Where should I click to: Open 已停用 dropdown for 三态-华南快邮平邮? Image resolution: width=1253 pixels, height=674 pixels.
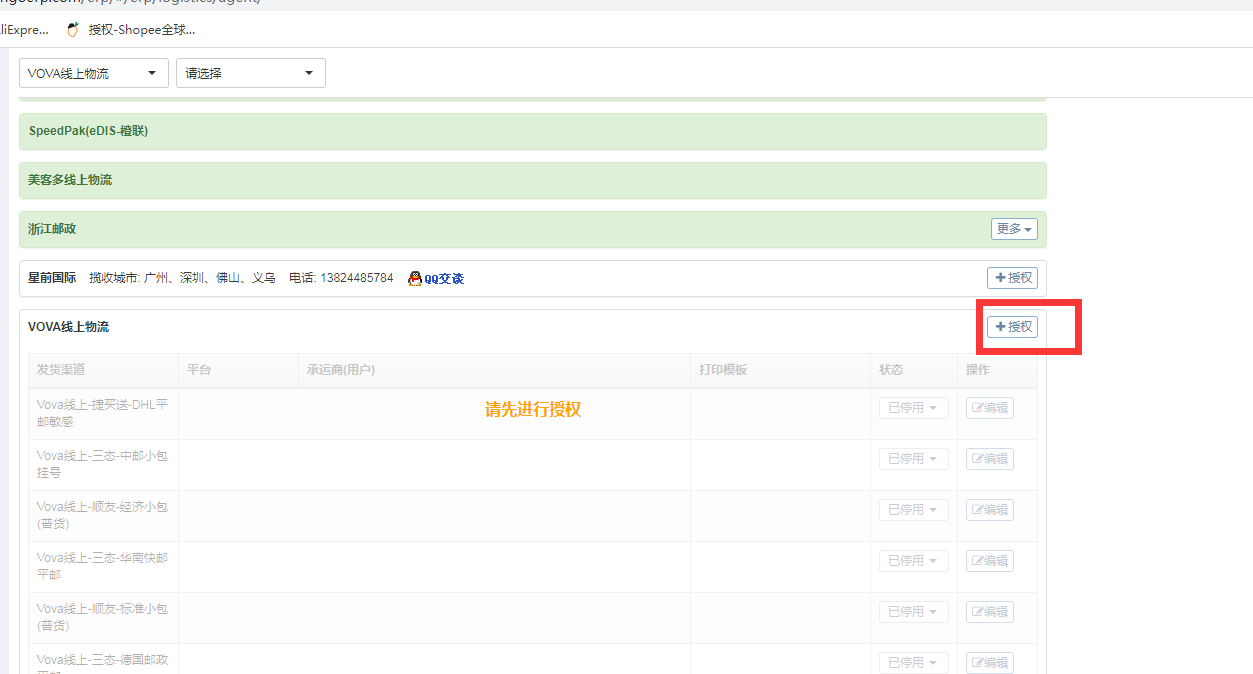914,561
